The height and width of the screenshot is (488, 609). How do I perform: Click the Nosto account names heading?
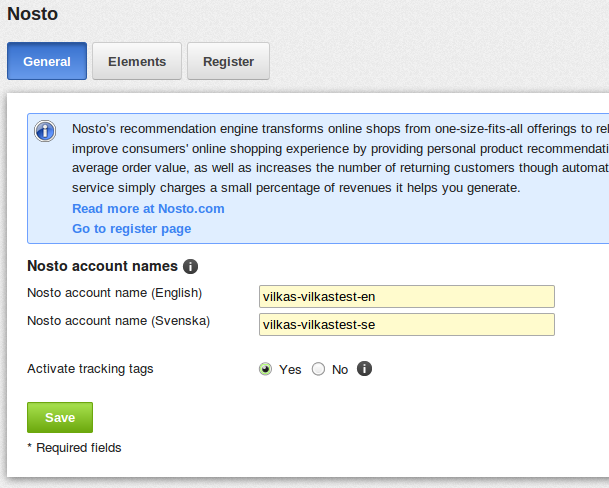[x=103, y=266]
